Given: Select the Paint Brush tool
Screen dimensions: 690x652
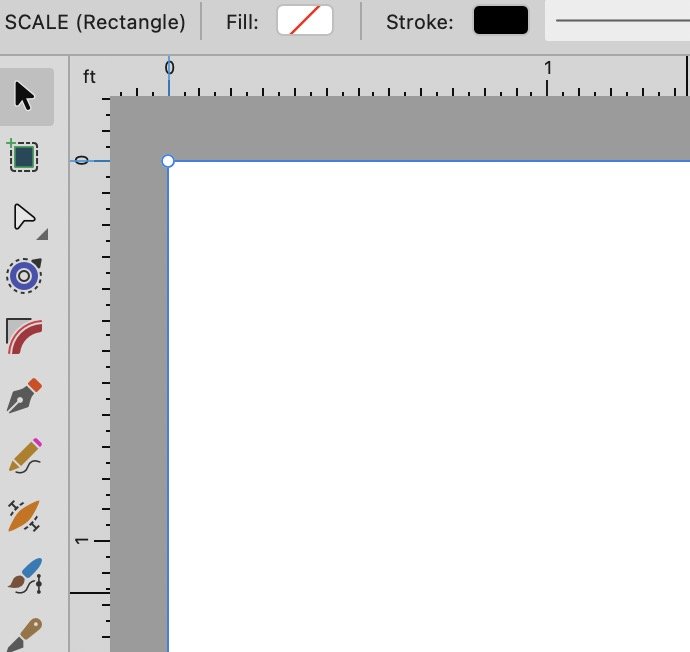Looking at the screenshot, I should coord(26,575).
